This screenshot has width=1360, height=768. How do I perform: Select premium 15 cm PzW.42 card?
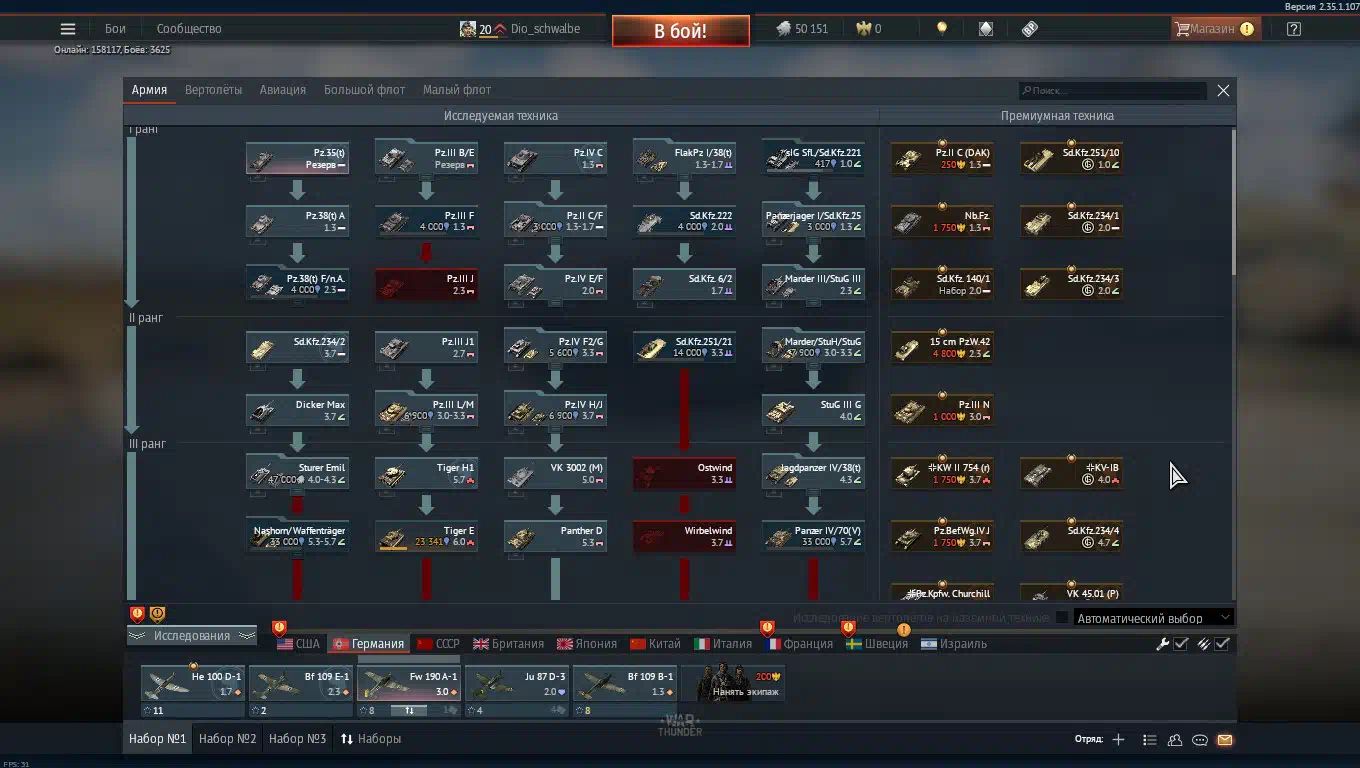pos(942,347)
